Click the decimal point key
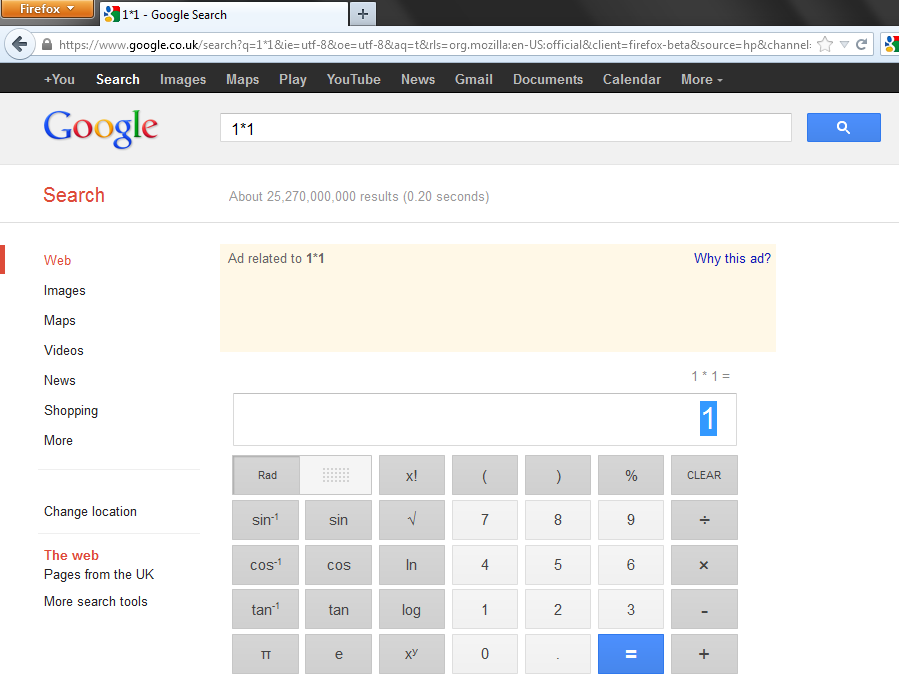The width and height of the screenshot is (899, 693). [x=558, y=654]
